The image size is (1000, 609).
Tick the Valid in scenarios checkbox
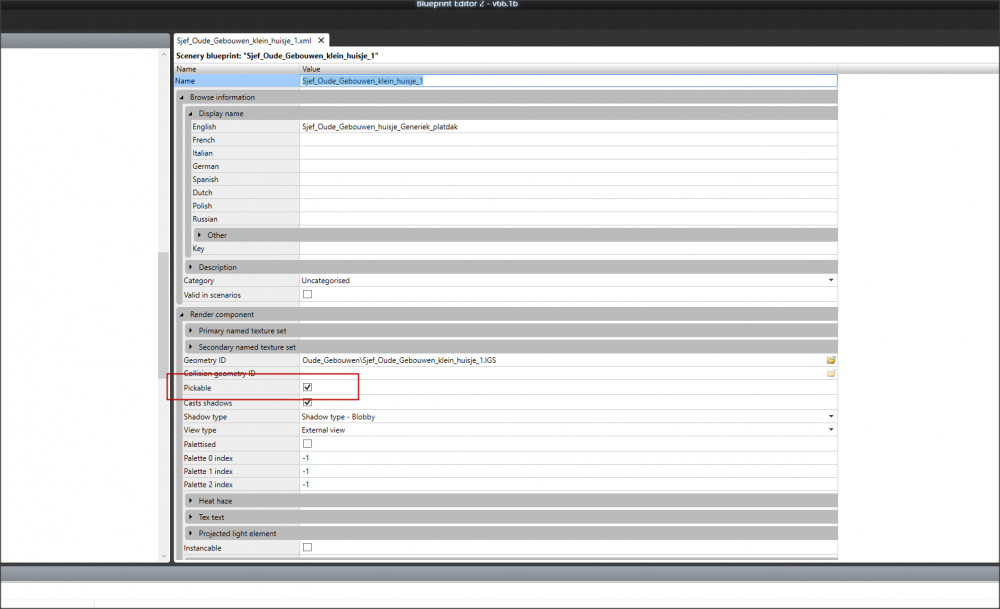coord(308,295)
